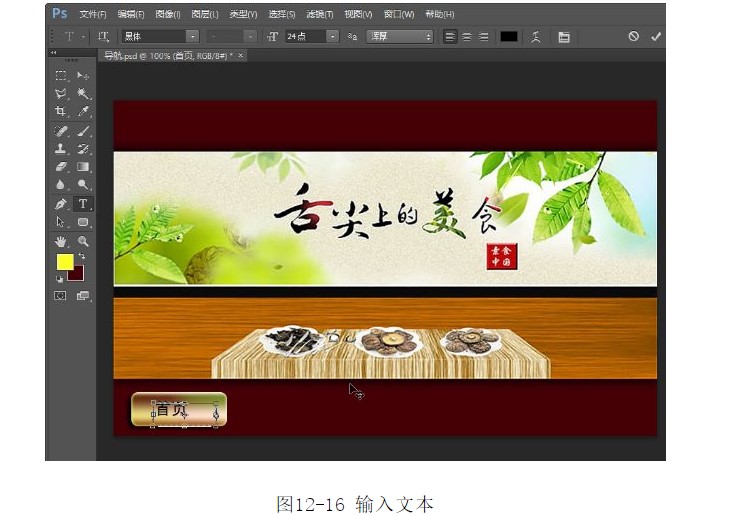Set text alignment to left
741x515 pixels.
450,36
